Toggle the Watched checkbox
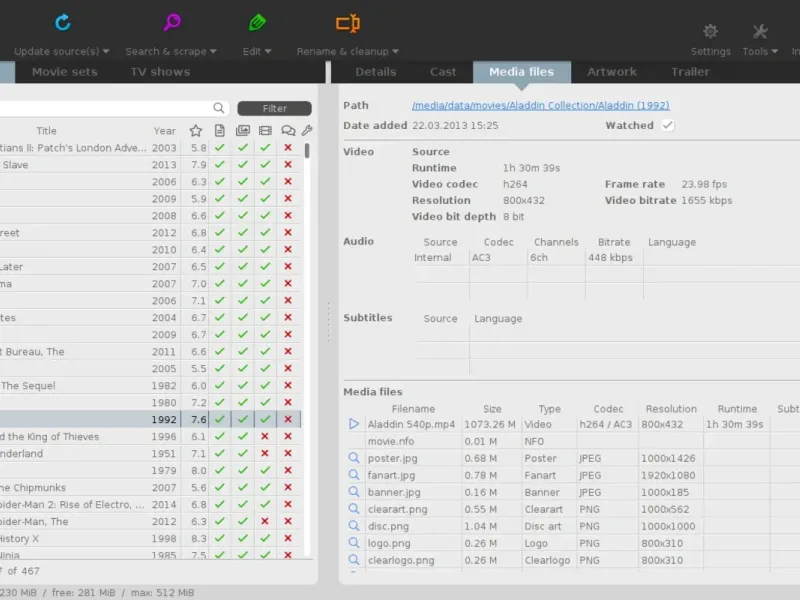The width and height of the screenshot is (800, 600). point(667,126)
